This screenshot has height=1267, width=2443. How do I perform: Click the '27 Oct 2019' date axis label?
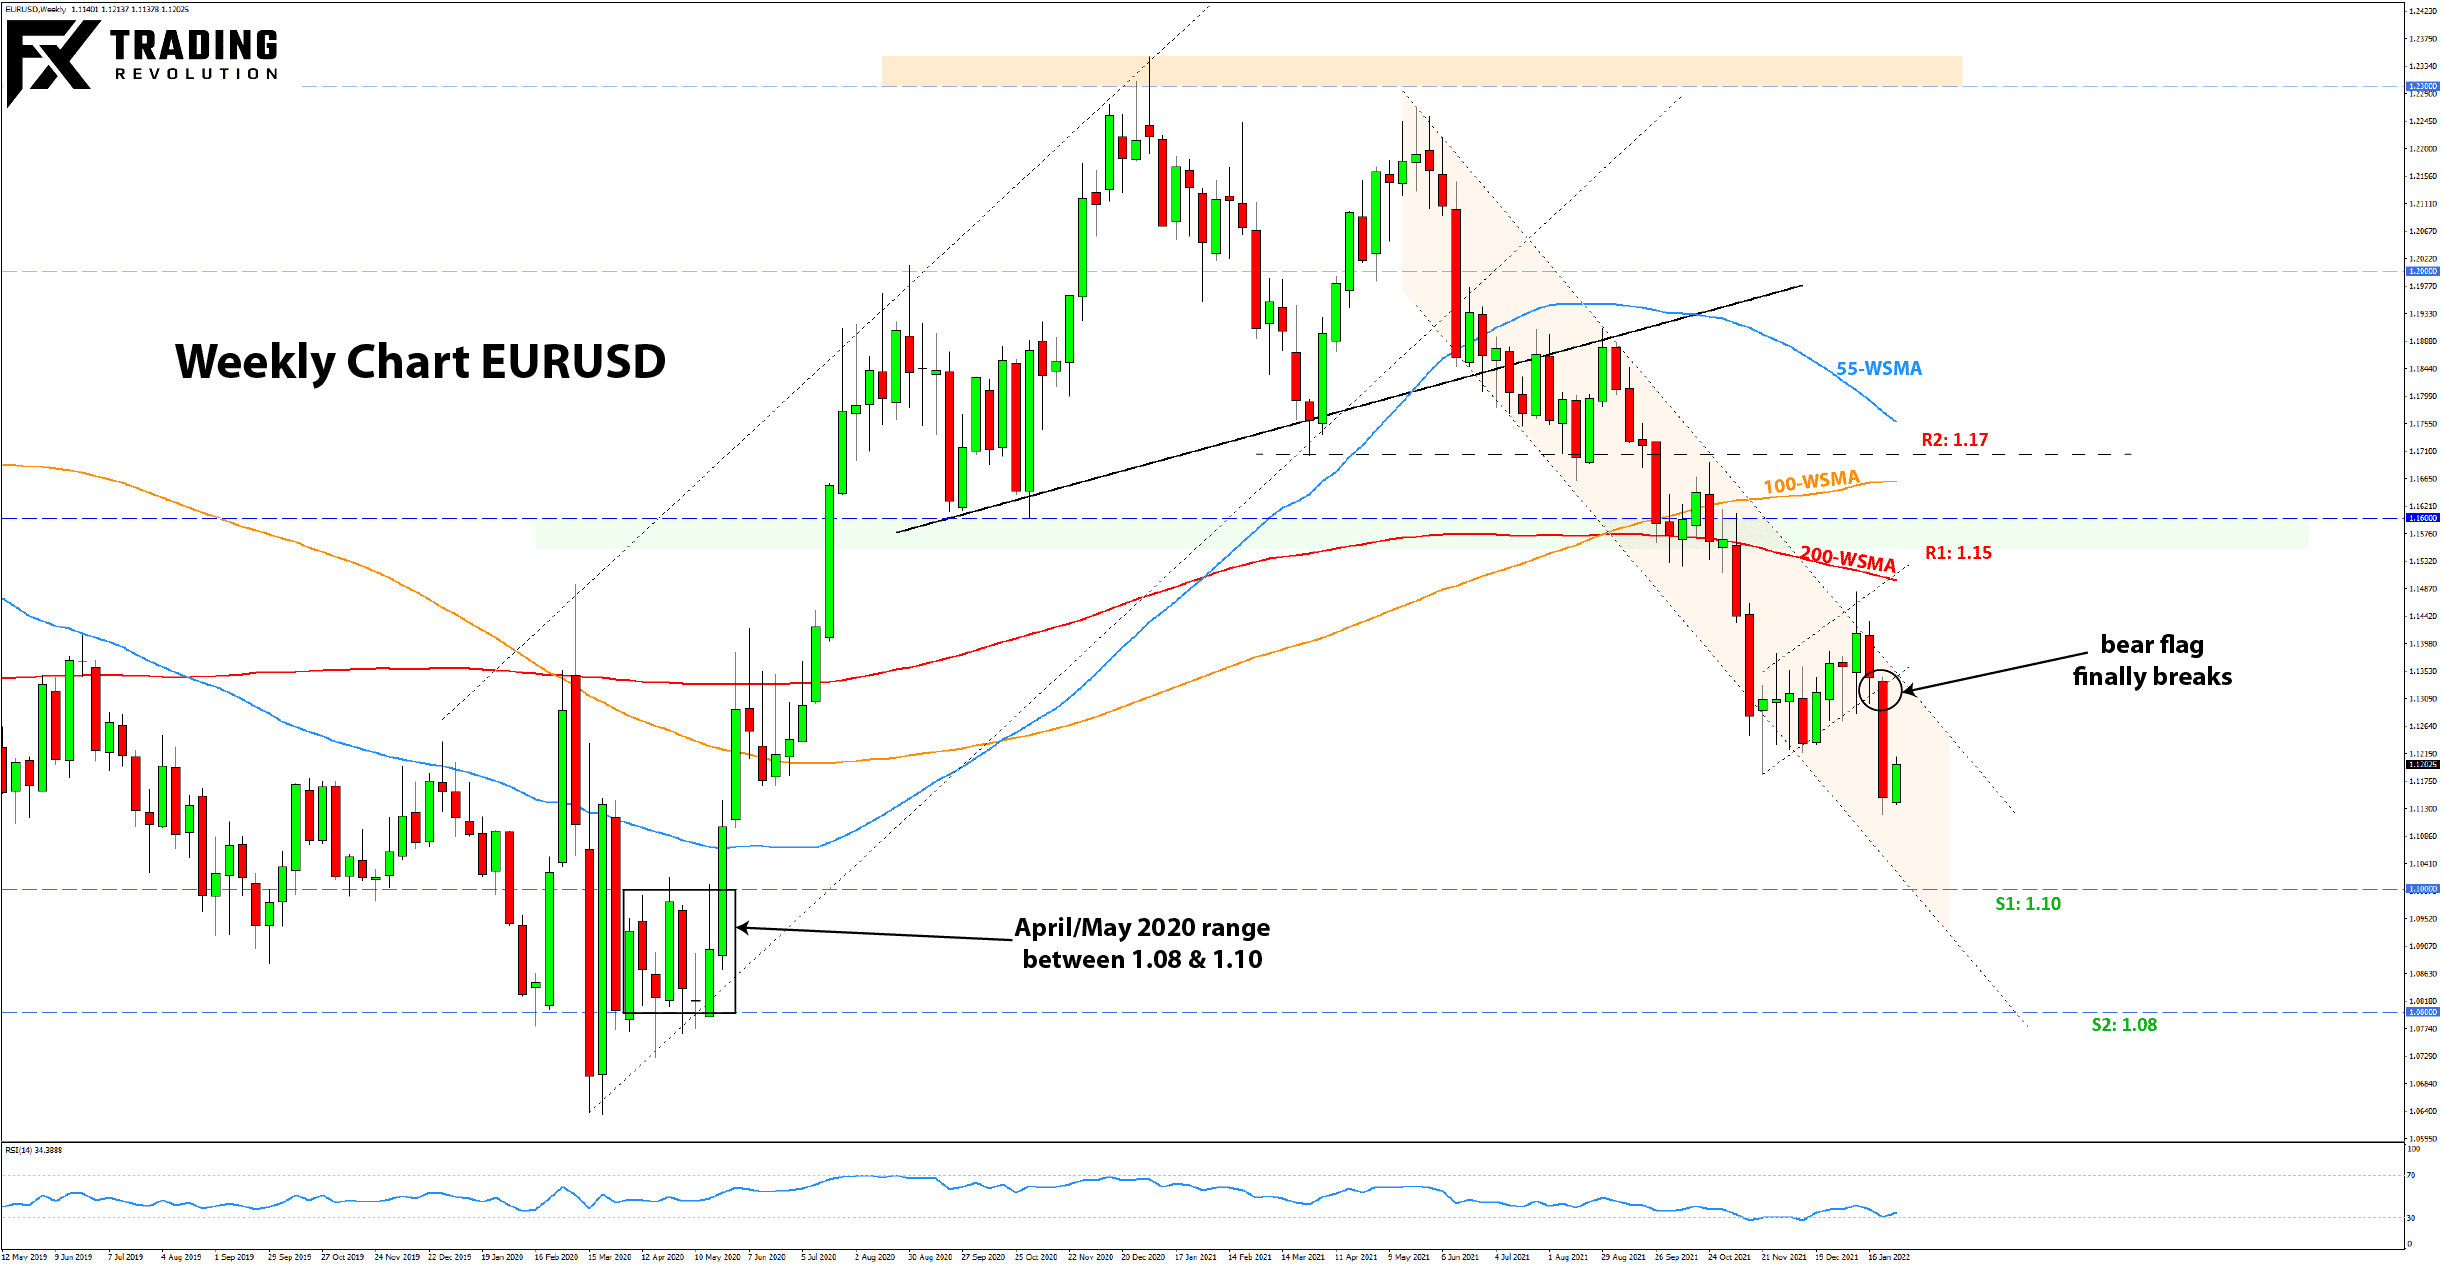[x=342, y=1257]
